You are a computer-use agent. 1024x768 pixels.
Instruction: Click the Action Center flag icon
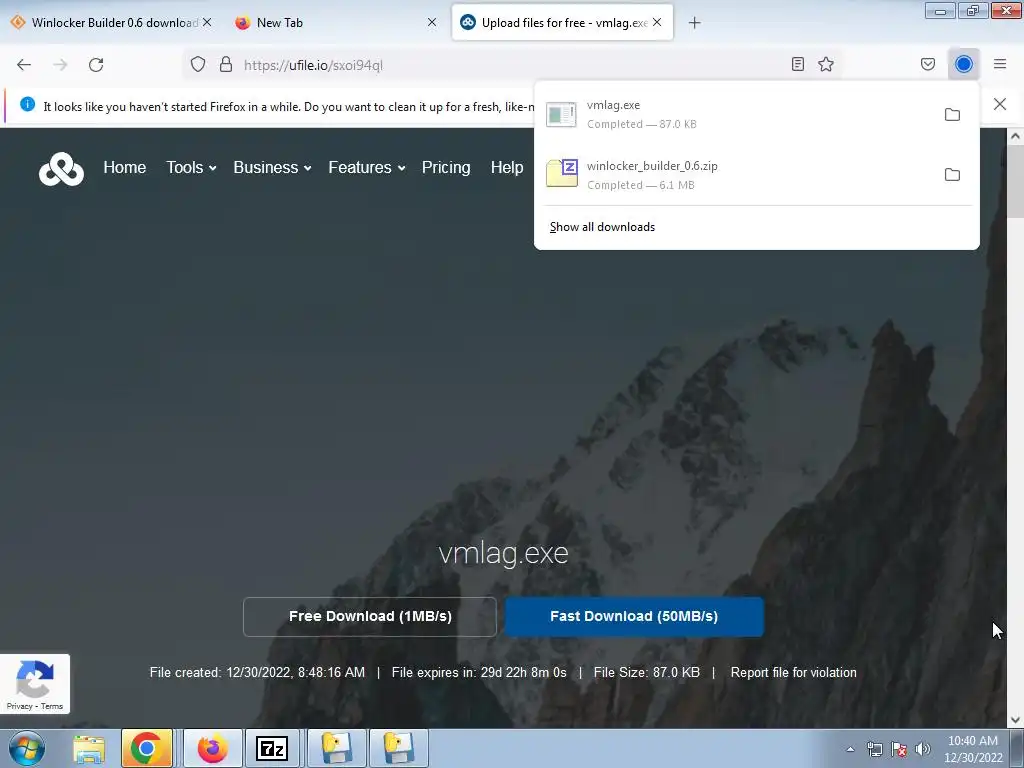pos(899,749)
